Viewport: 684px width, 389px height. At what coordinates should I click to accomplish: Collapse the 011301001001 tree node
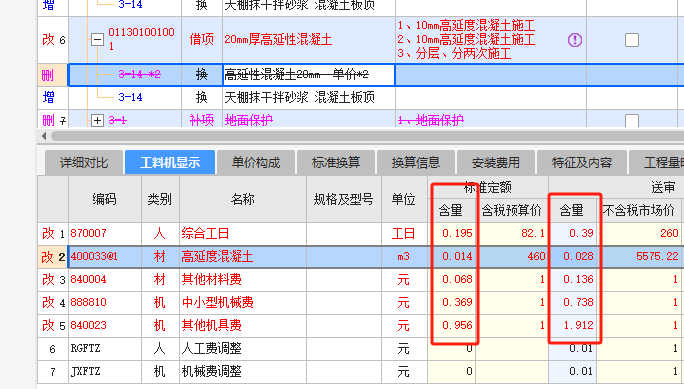[x=97, y=40]
